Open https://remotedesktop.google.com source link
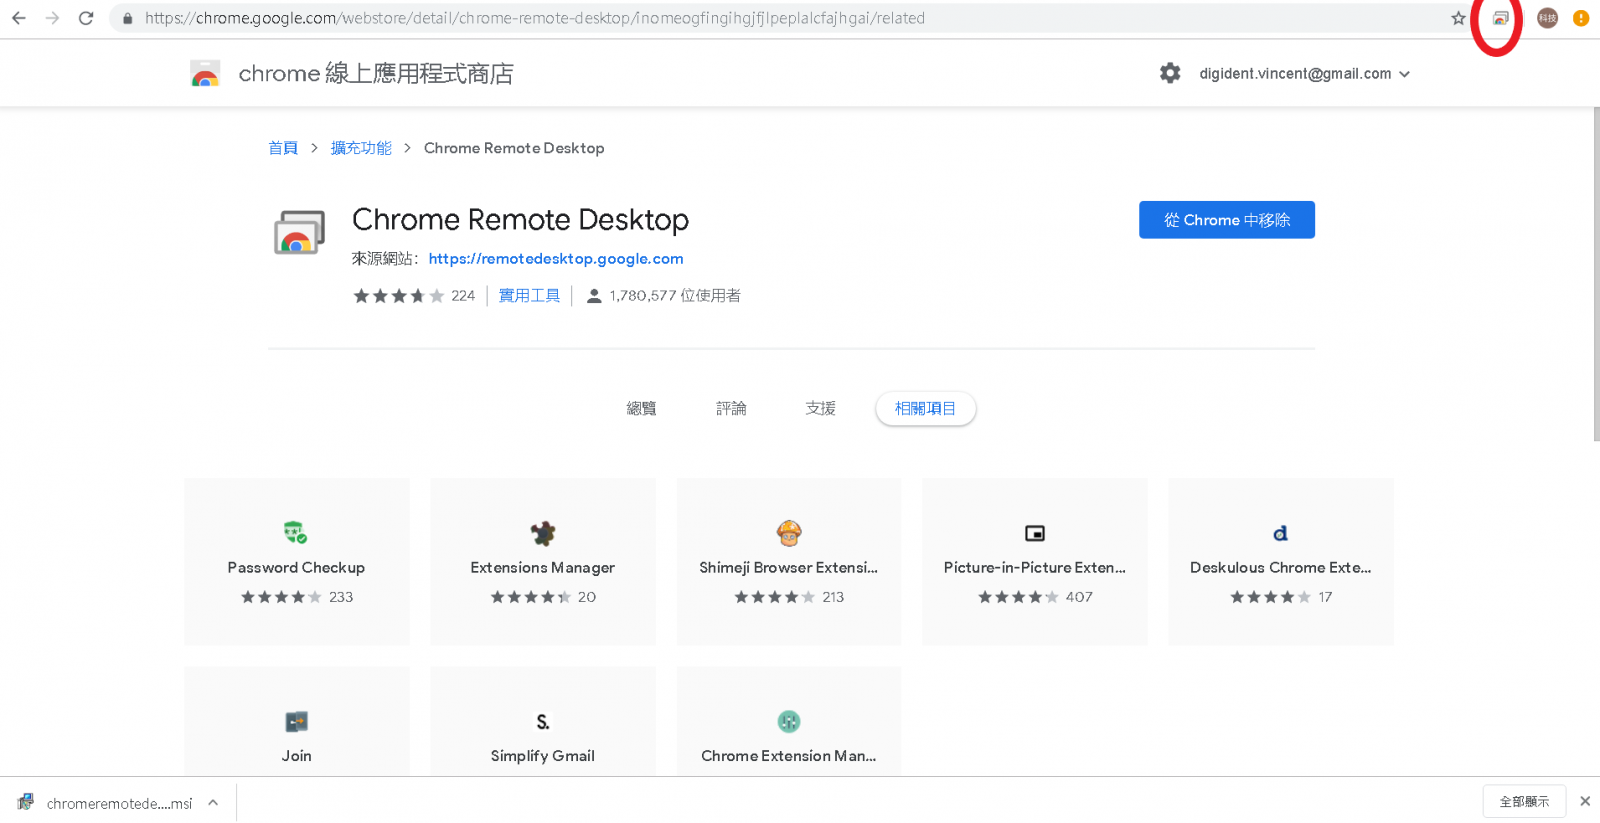 coord(556,259)
